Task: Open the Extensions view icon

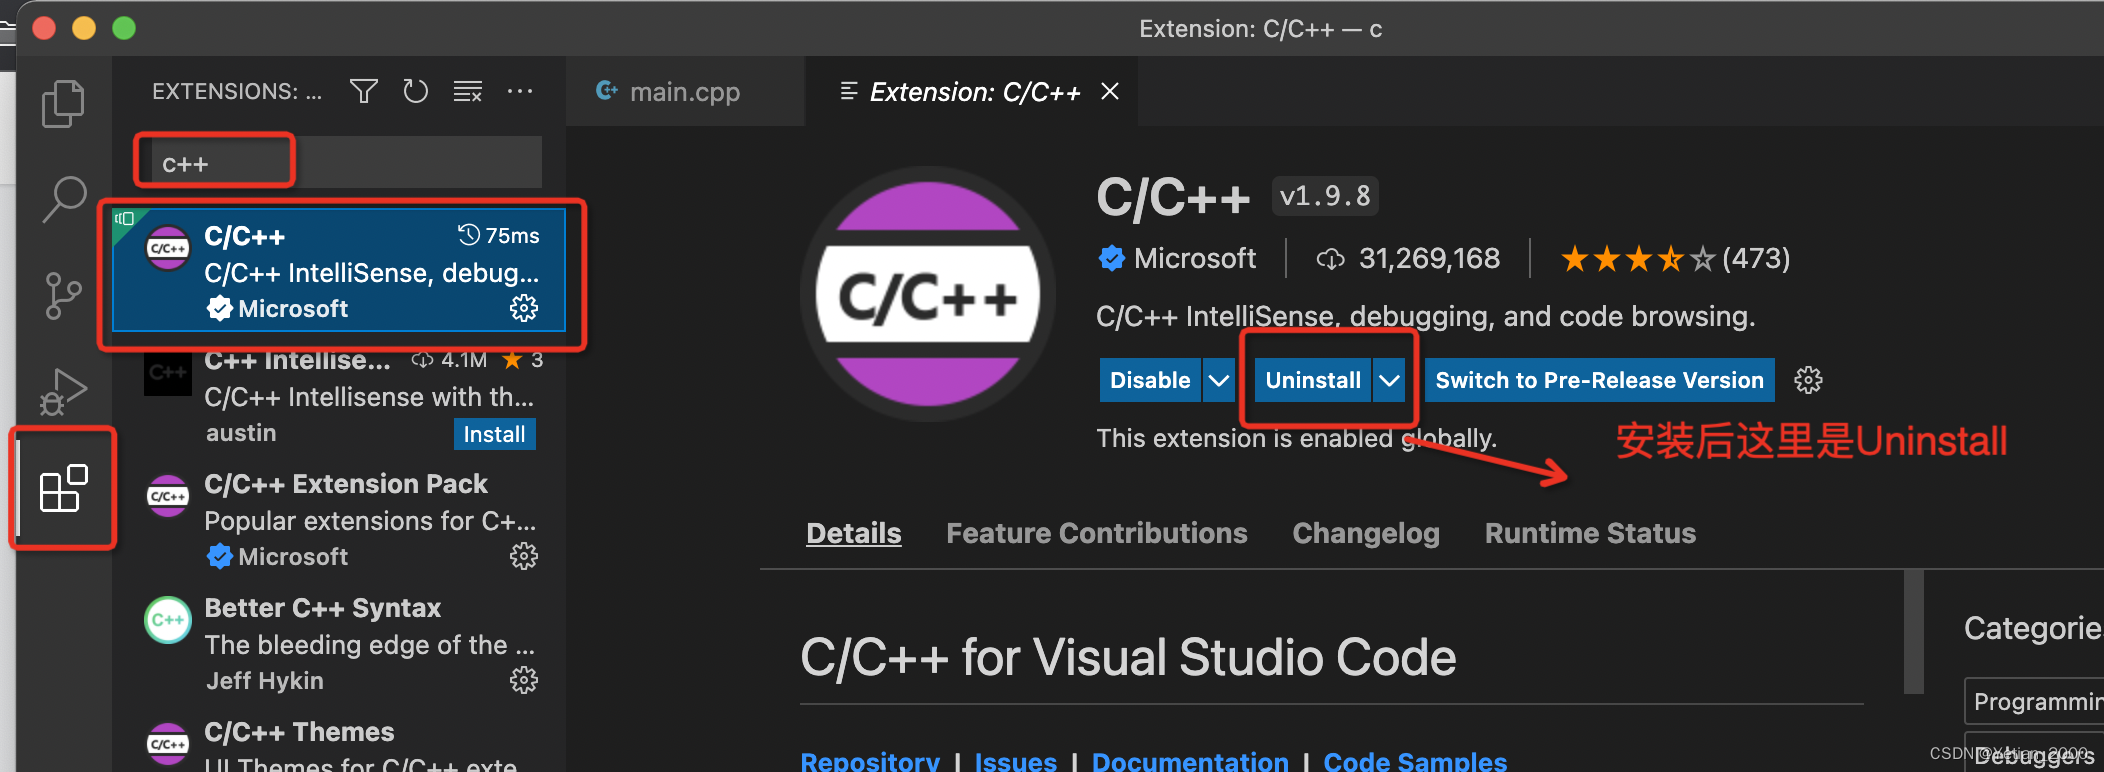Action: pyautogui.click(x=63, y=488)
